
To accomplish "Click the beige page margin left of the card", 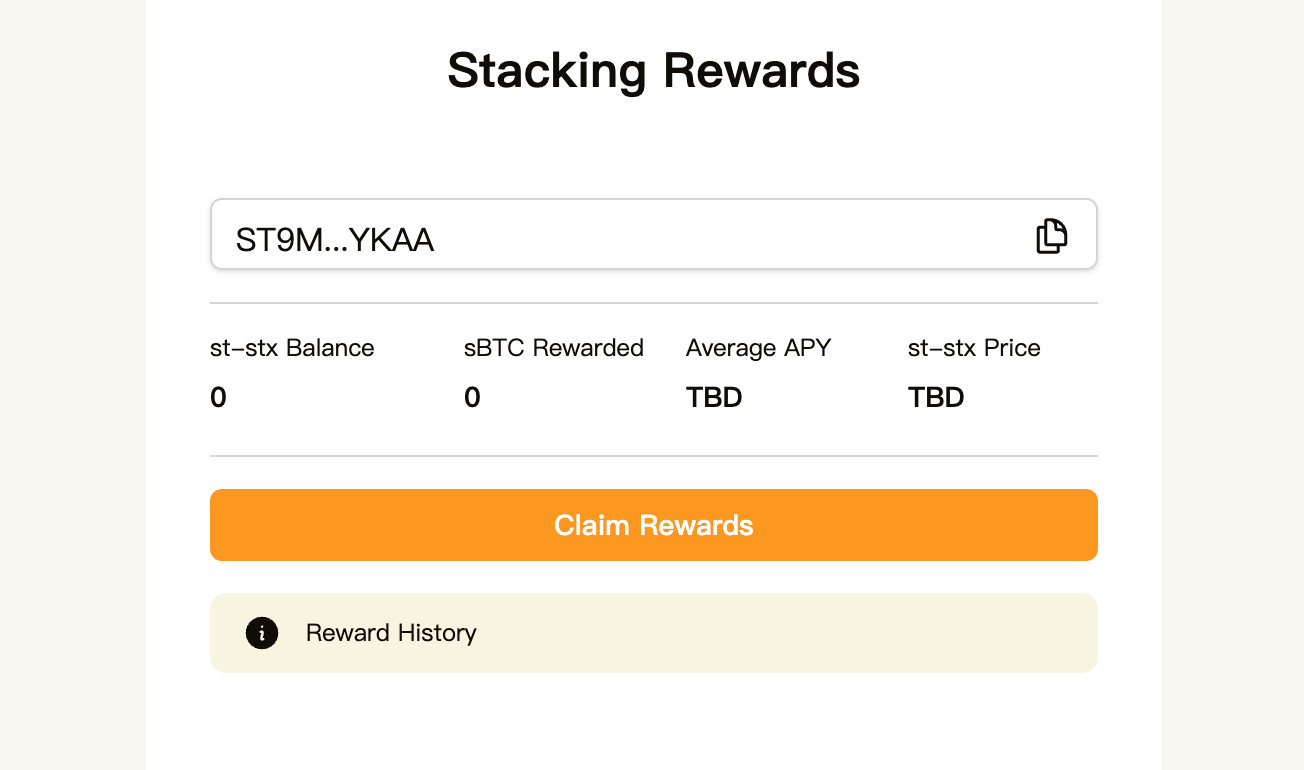I will (72, 400).
